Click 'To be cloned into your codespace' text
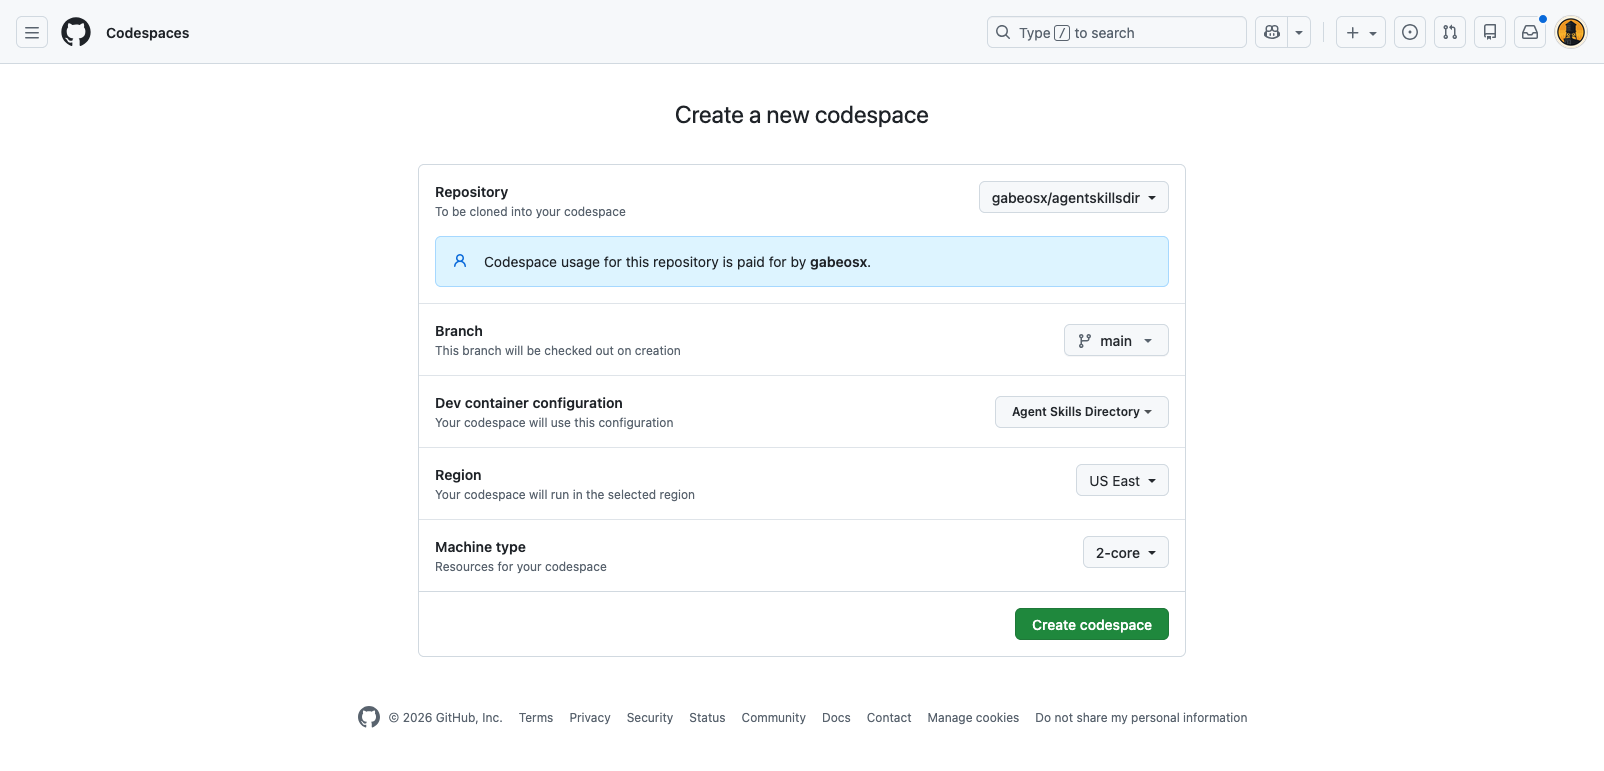Screen dimensions: 1604x771 coord(530,212)
